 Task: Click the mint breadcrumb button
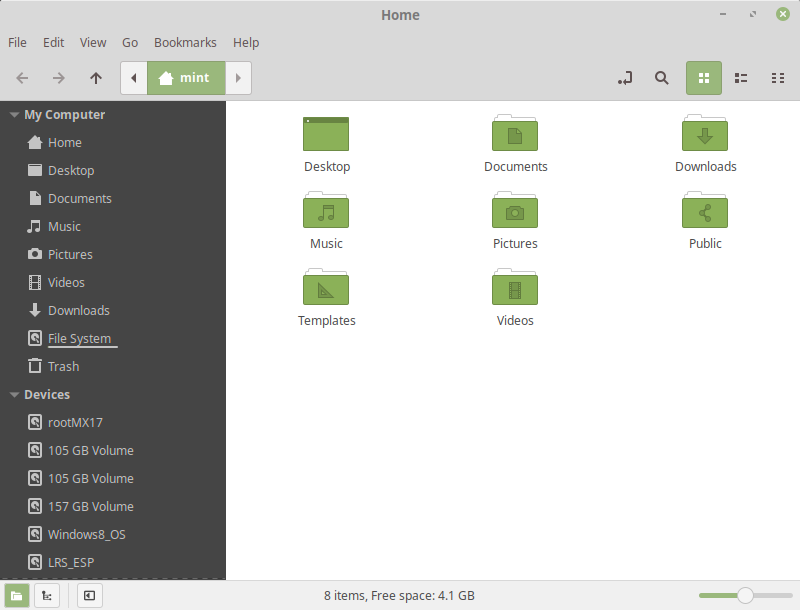tap(186, 78)
